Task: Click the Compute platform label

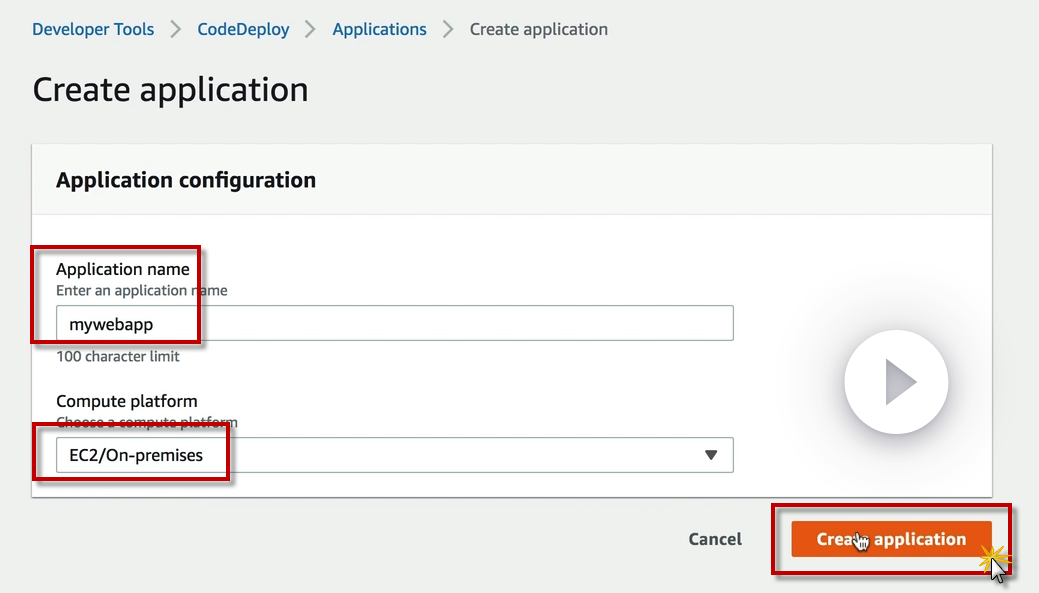Action: click(126, 401)
